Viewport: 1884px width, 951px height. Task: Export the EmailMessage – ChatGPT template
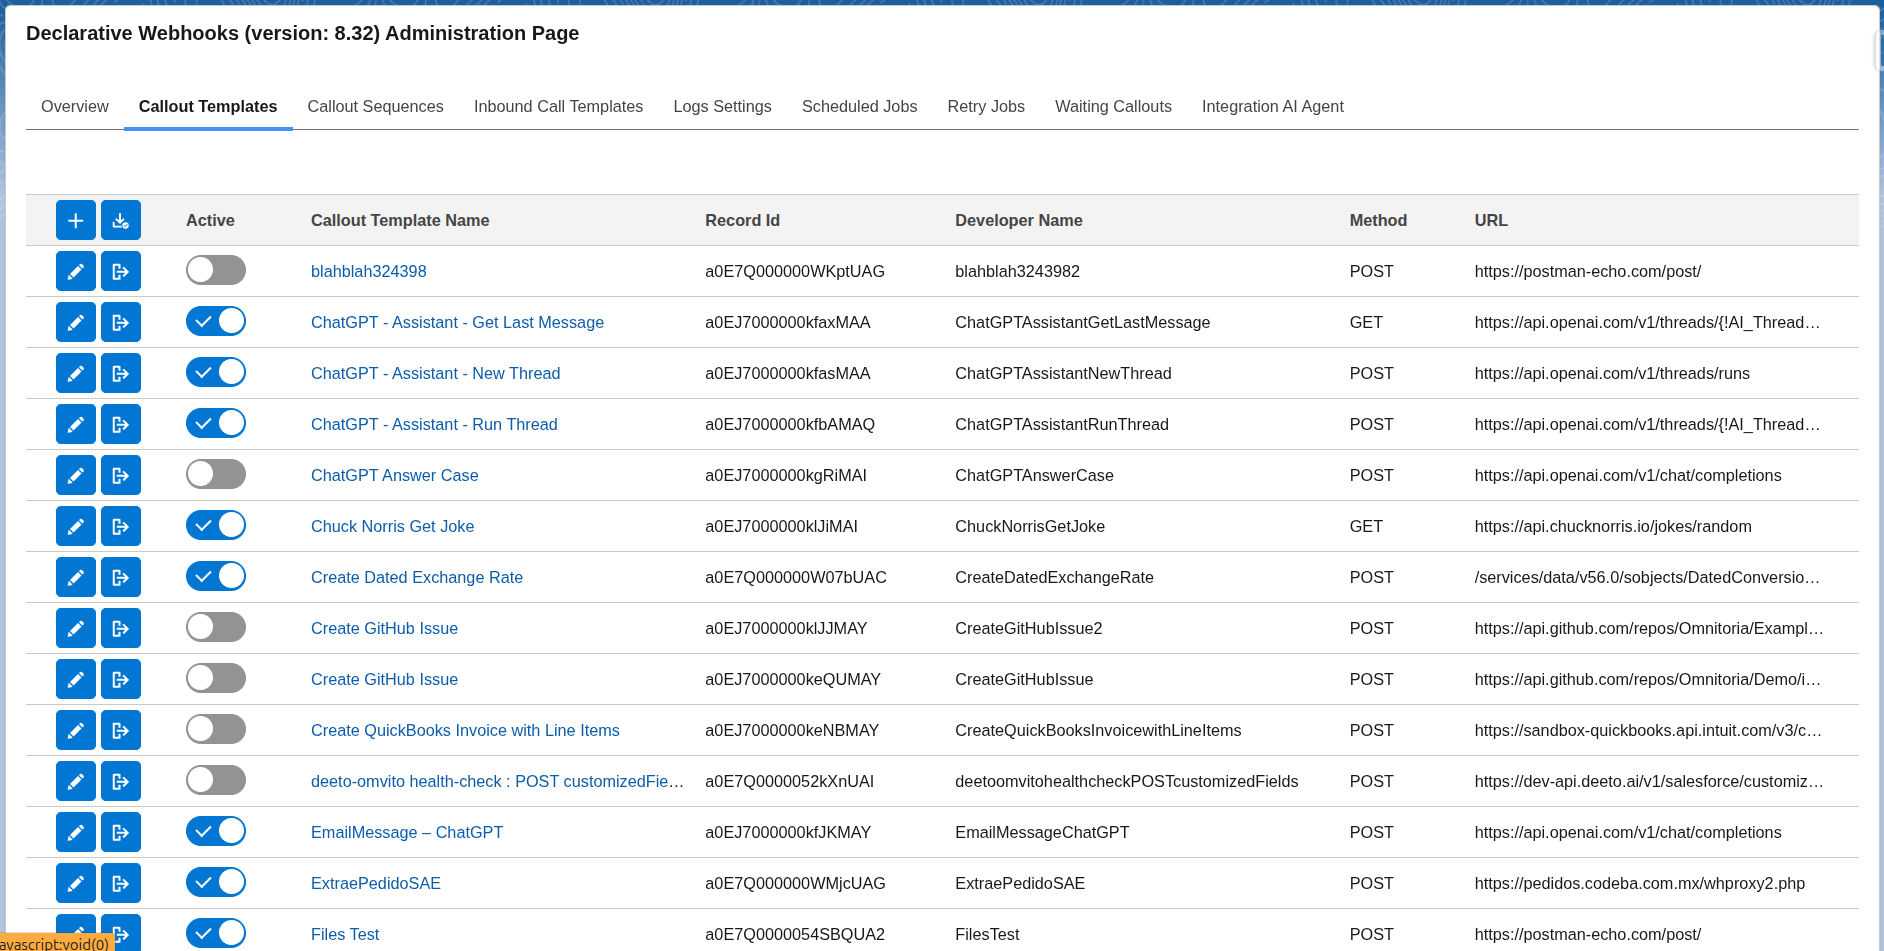[120, 832]
